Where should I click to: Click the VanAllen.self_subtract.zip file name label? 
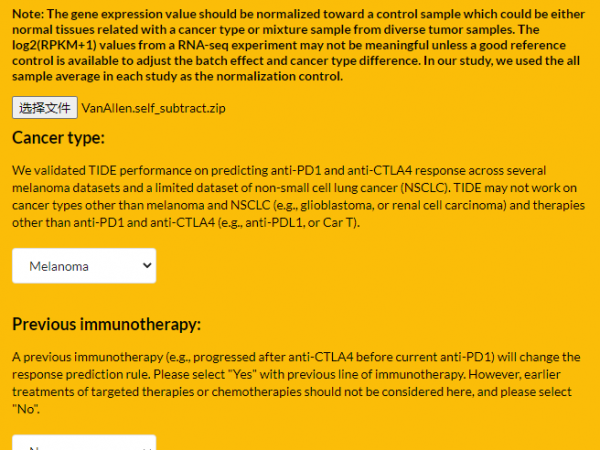[x=153, y=108]
